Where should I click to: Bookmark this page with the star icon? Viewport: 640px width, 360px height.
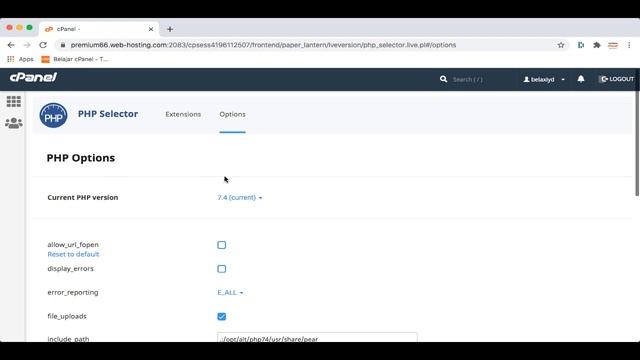click(x=561, y=45)
